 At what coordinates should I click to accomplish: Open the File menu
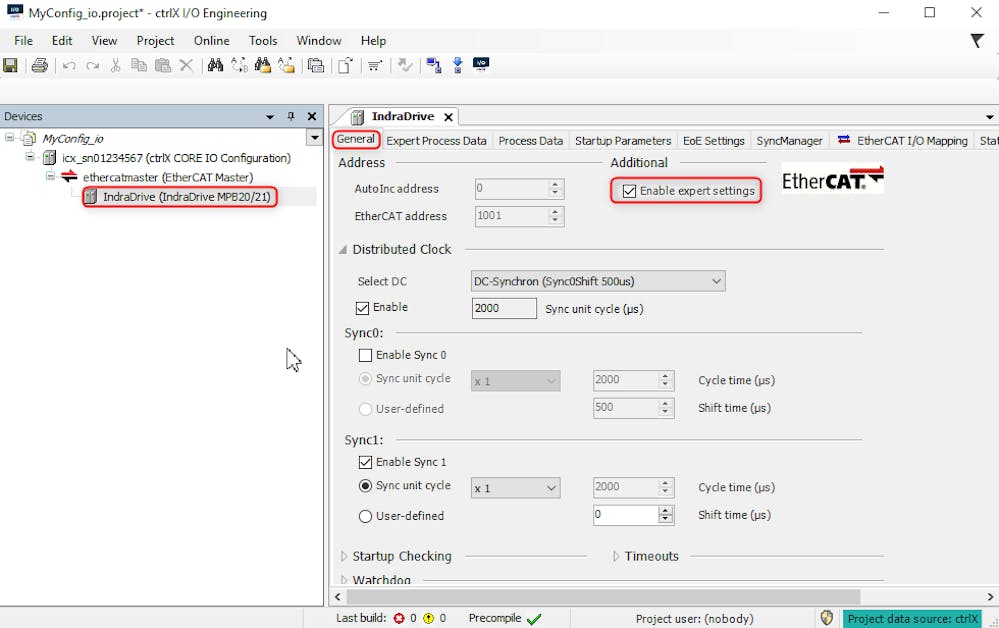coord(24,41)
